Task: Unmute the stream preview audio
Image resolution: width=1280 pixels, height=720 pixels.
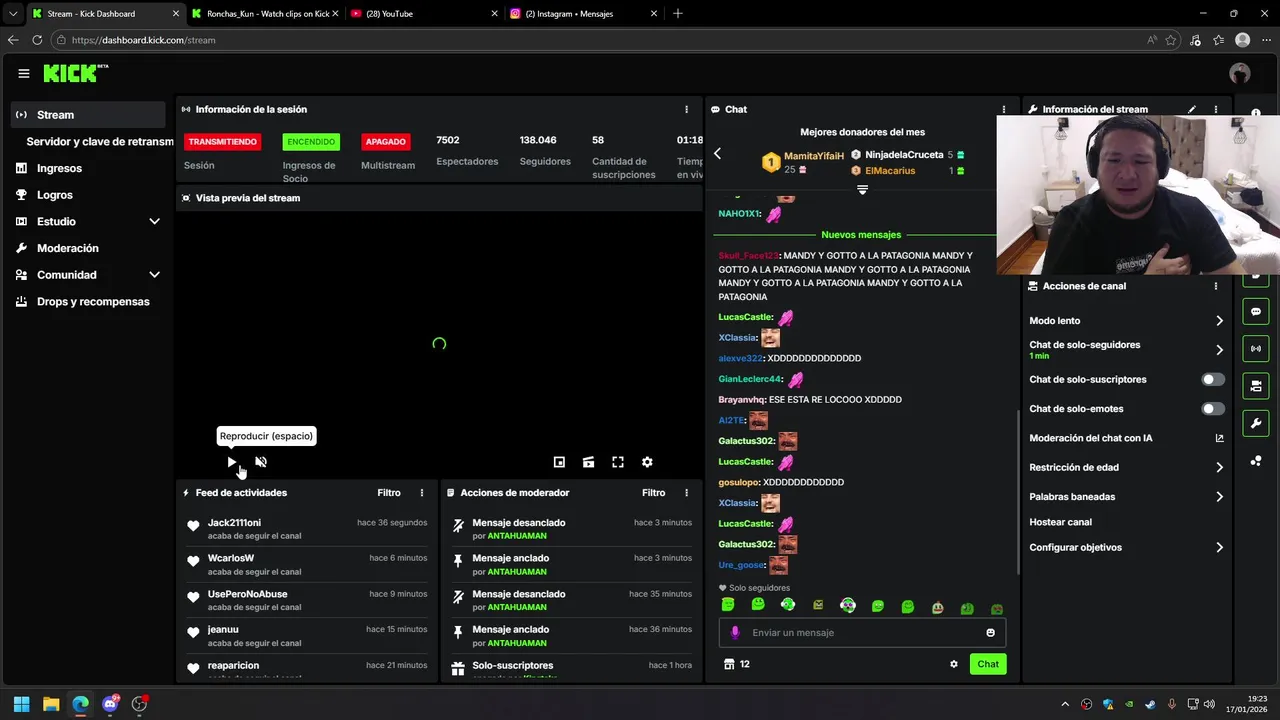Action: [261, 462]
